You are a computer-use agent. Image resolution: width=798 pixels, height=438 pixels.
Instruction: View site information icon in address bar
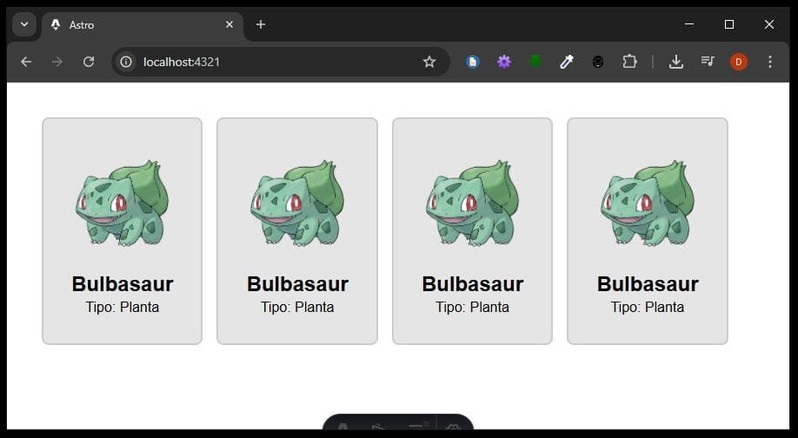point(126,62)
